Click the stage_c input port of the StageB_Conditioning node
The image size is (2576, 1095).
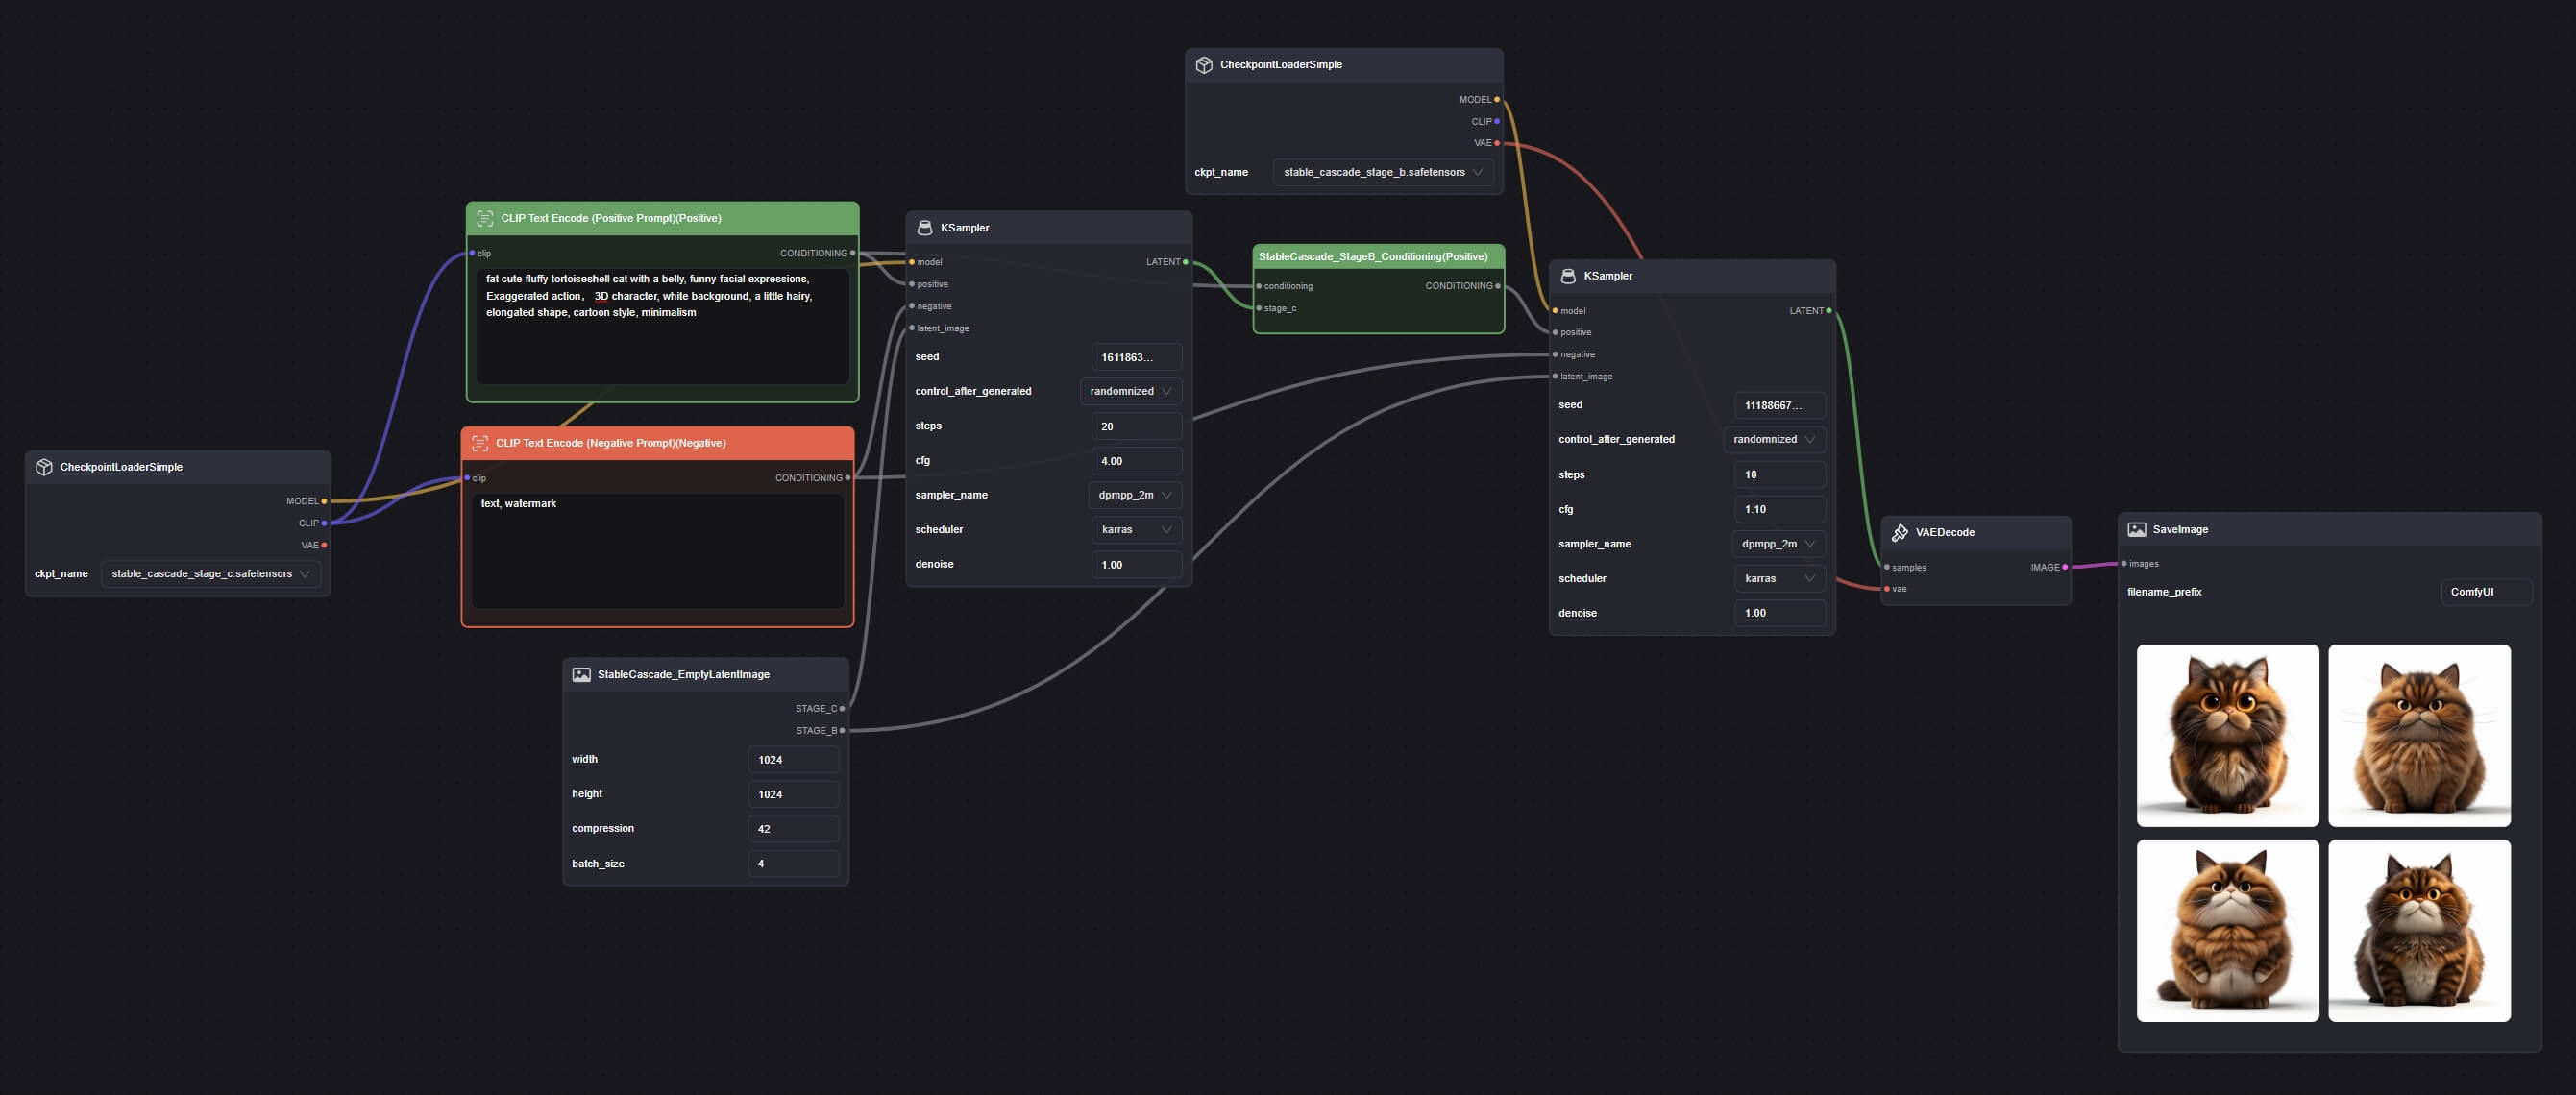coord(1259,308)
